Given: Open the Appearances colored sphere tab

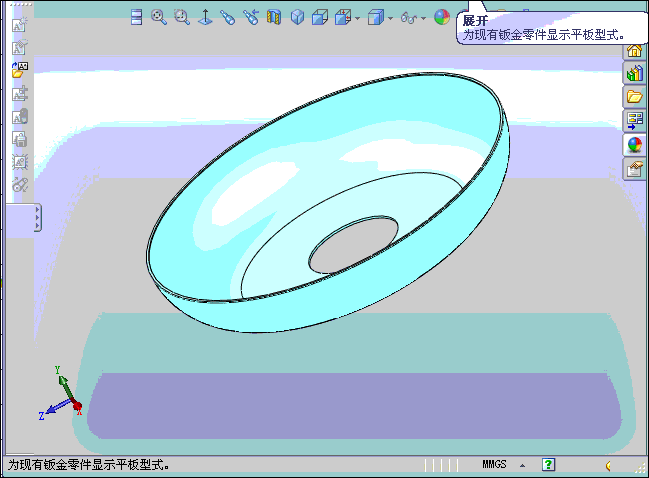Looking at the screenshot, I should [x=634, y=145].
